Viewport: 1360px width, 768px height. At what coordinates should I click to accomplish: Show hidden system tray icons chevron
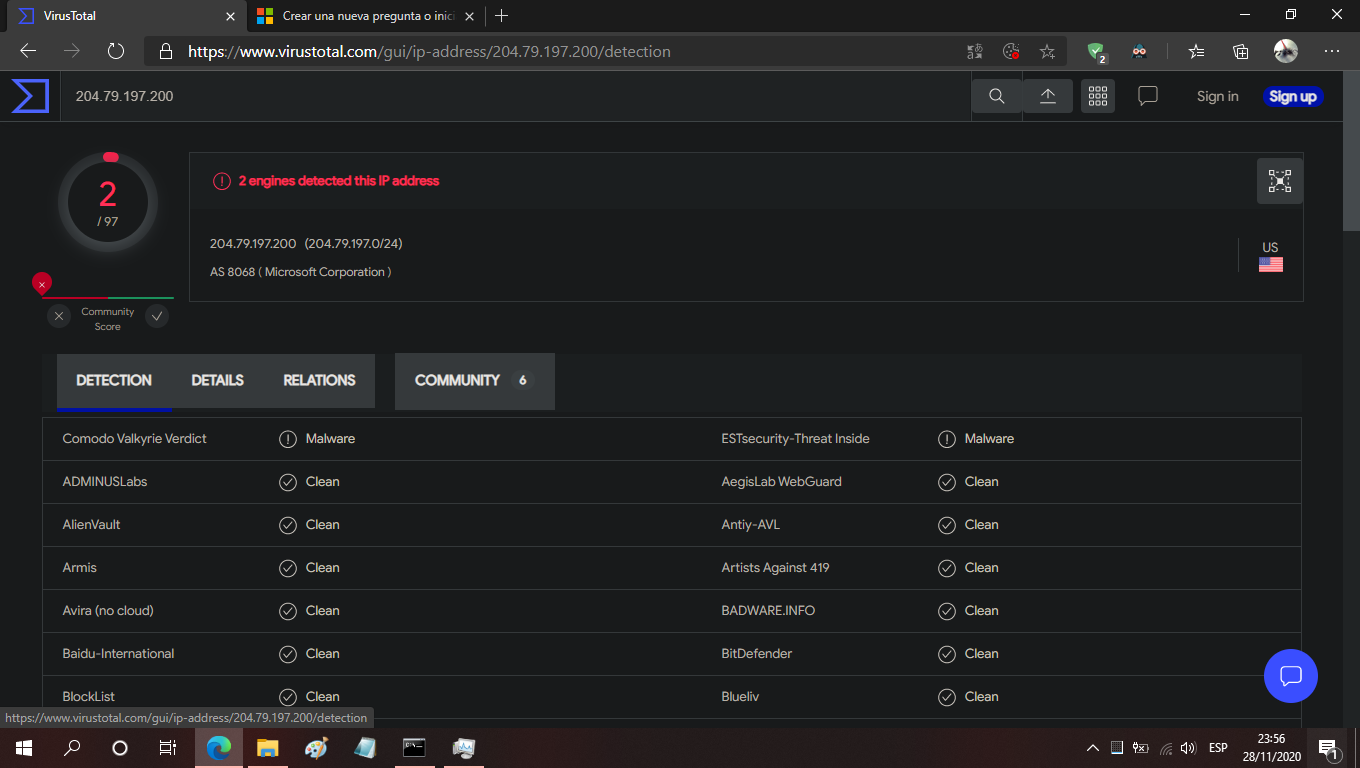[1092, 748]
